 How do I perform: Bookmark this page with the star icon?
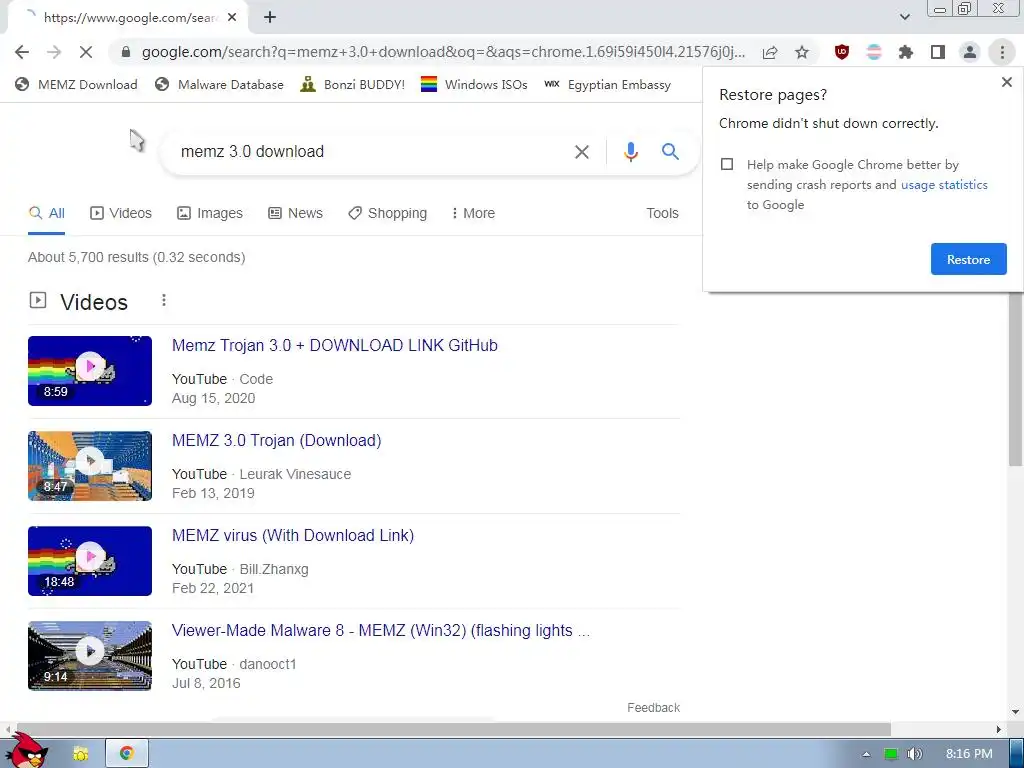802,52
